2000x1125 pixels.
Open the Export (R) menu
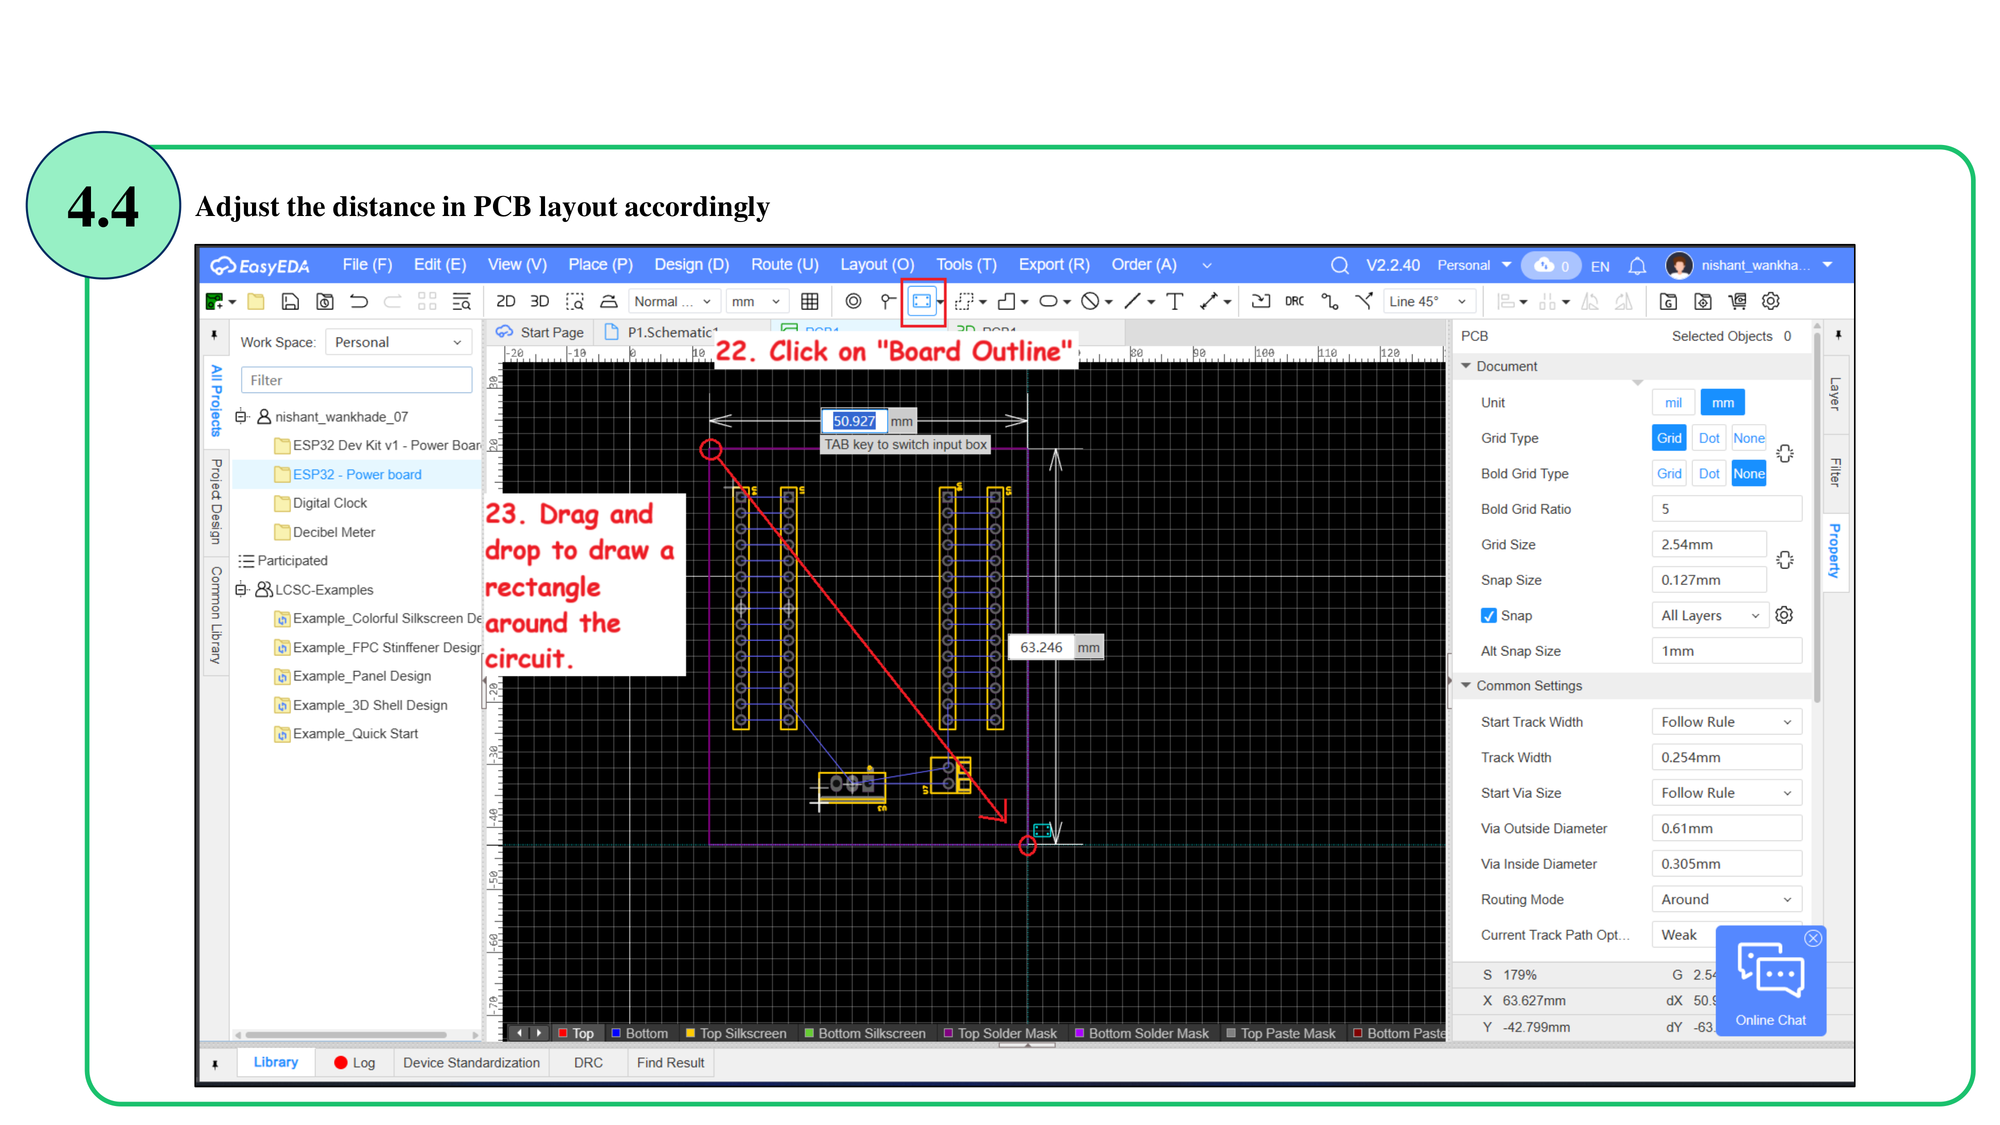(x=1054, y=265)
